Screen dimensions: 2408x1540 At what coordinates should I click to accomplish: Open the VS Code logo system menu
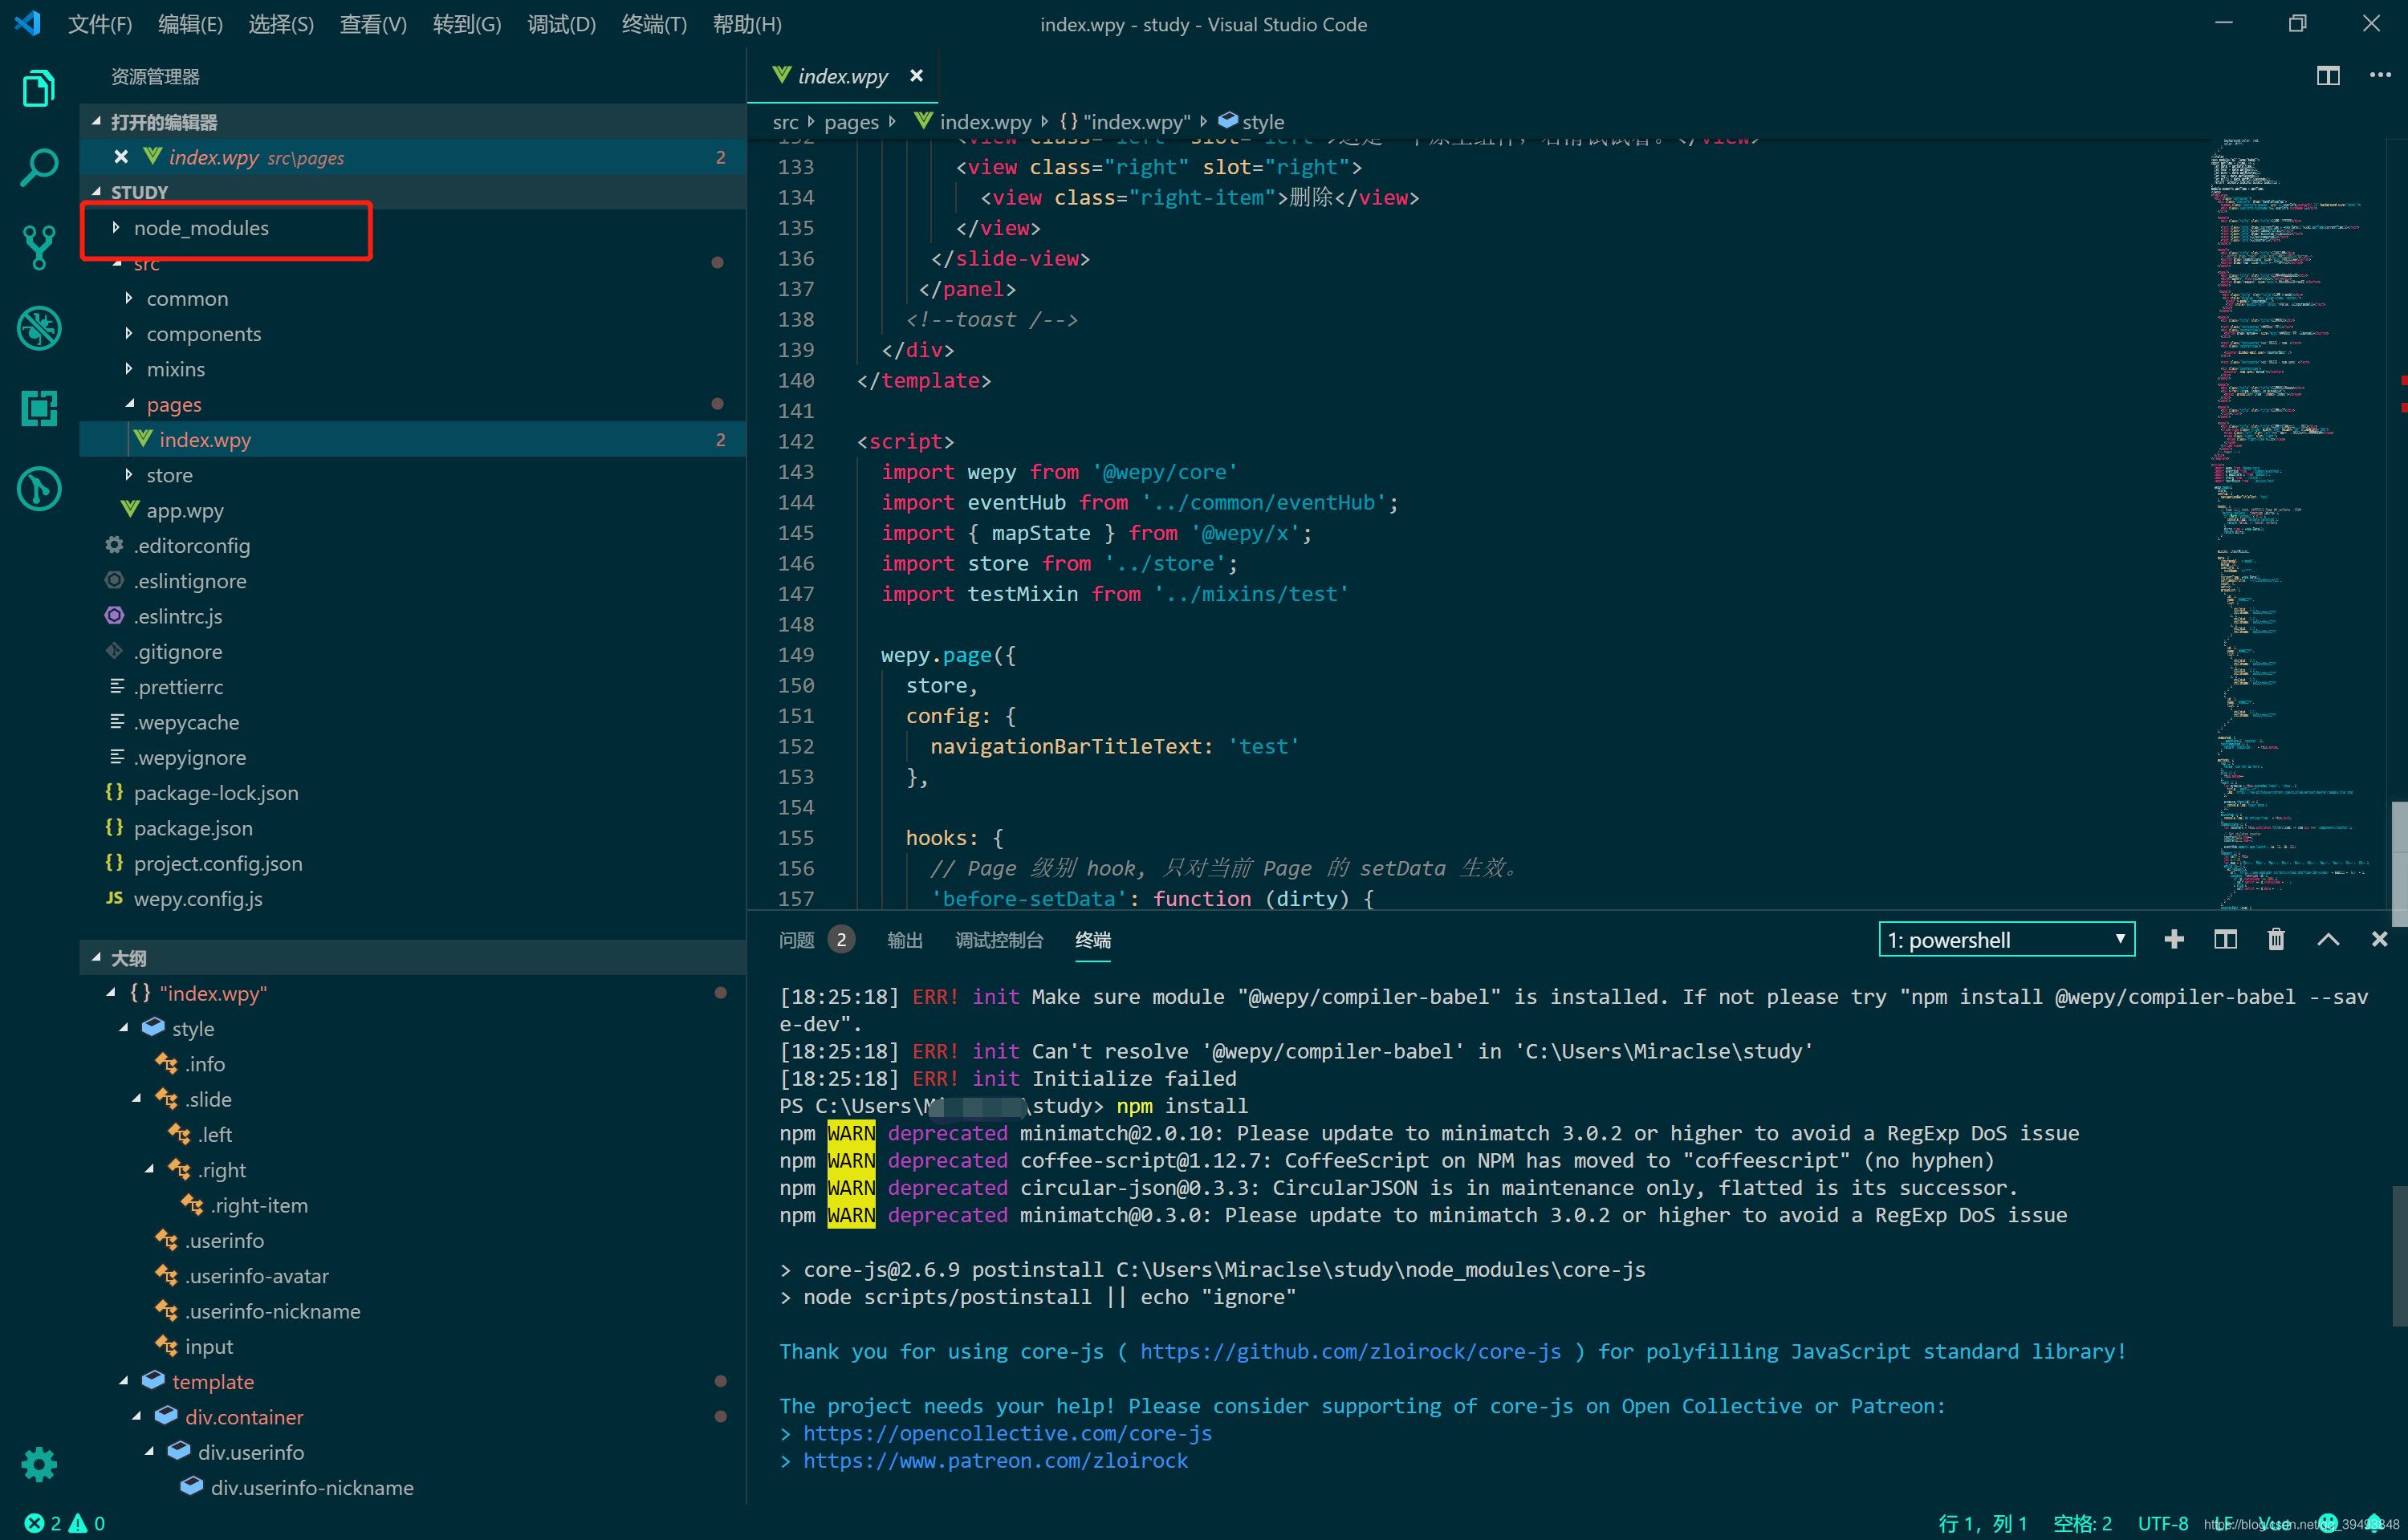[x=28, y=24]
